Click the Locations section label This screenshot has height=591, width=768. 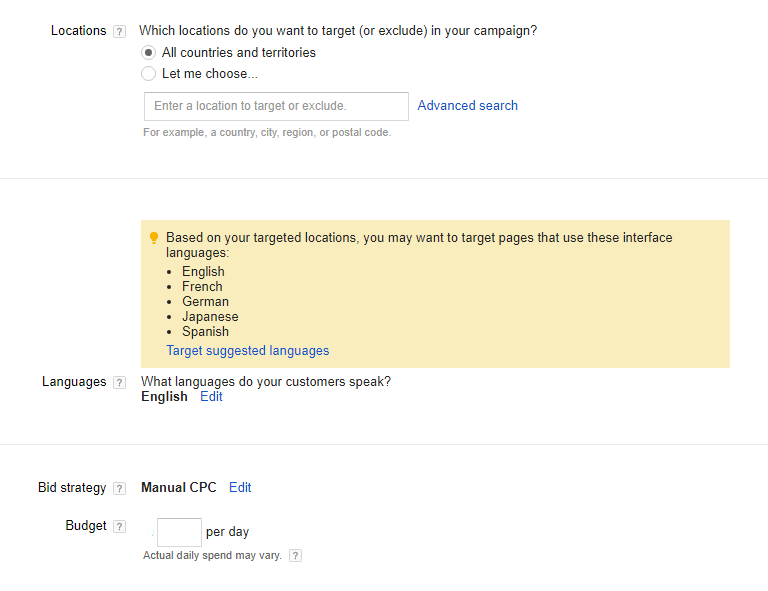[78, 30]
